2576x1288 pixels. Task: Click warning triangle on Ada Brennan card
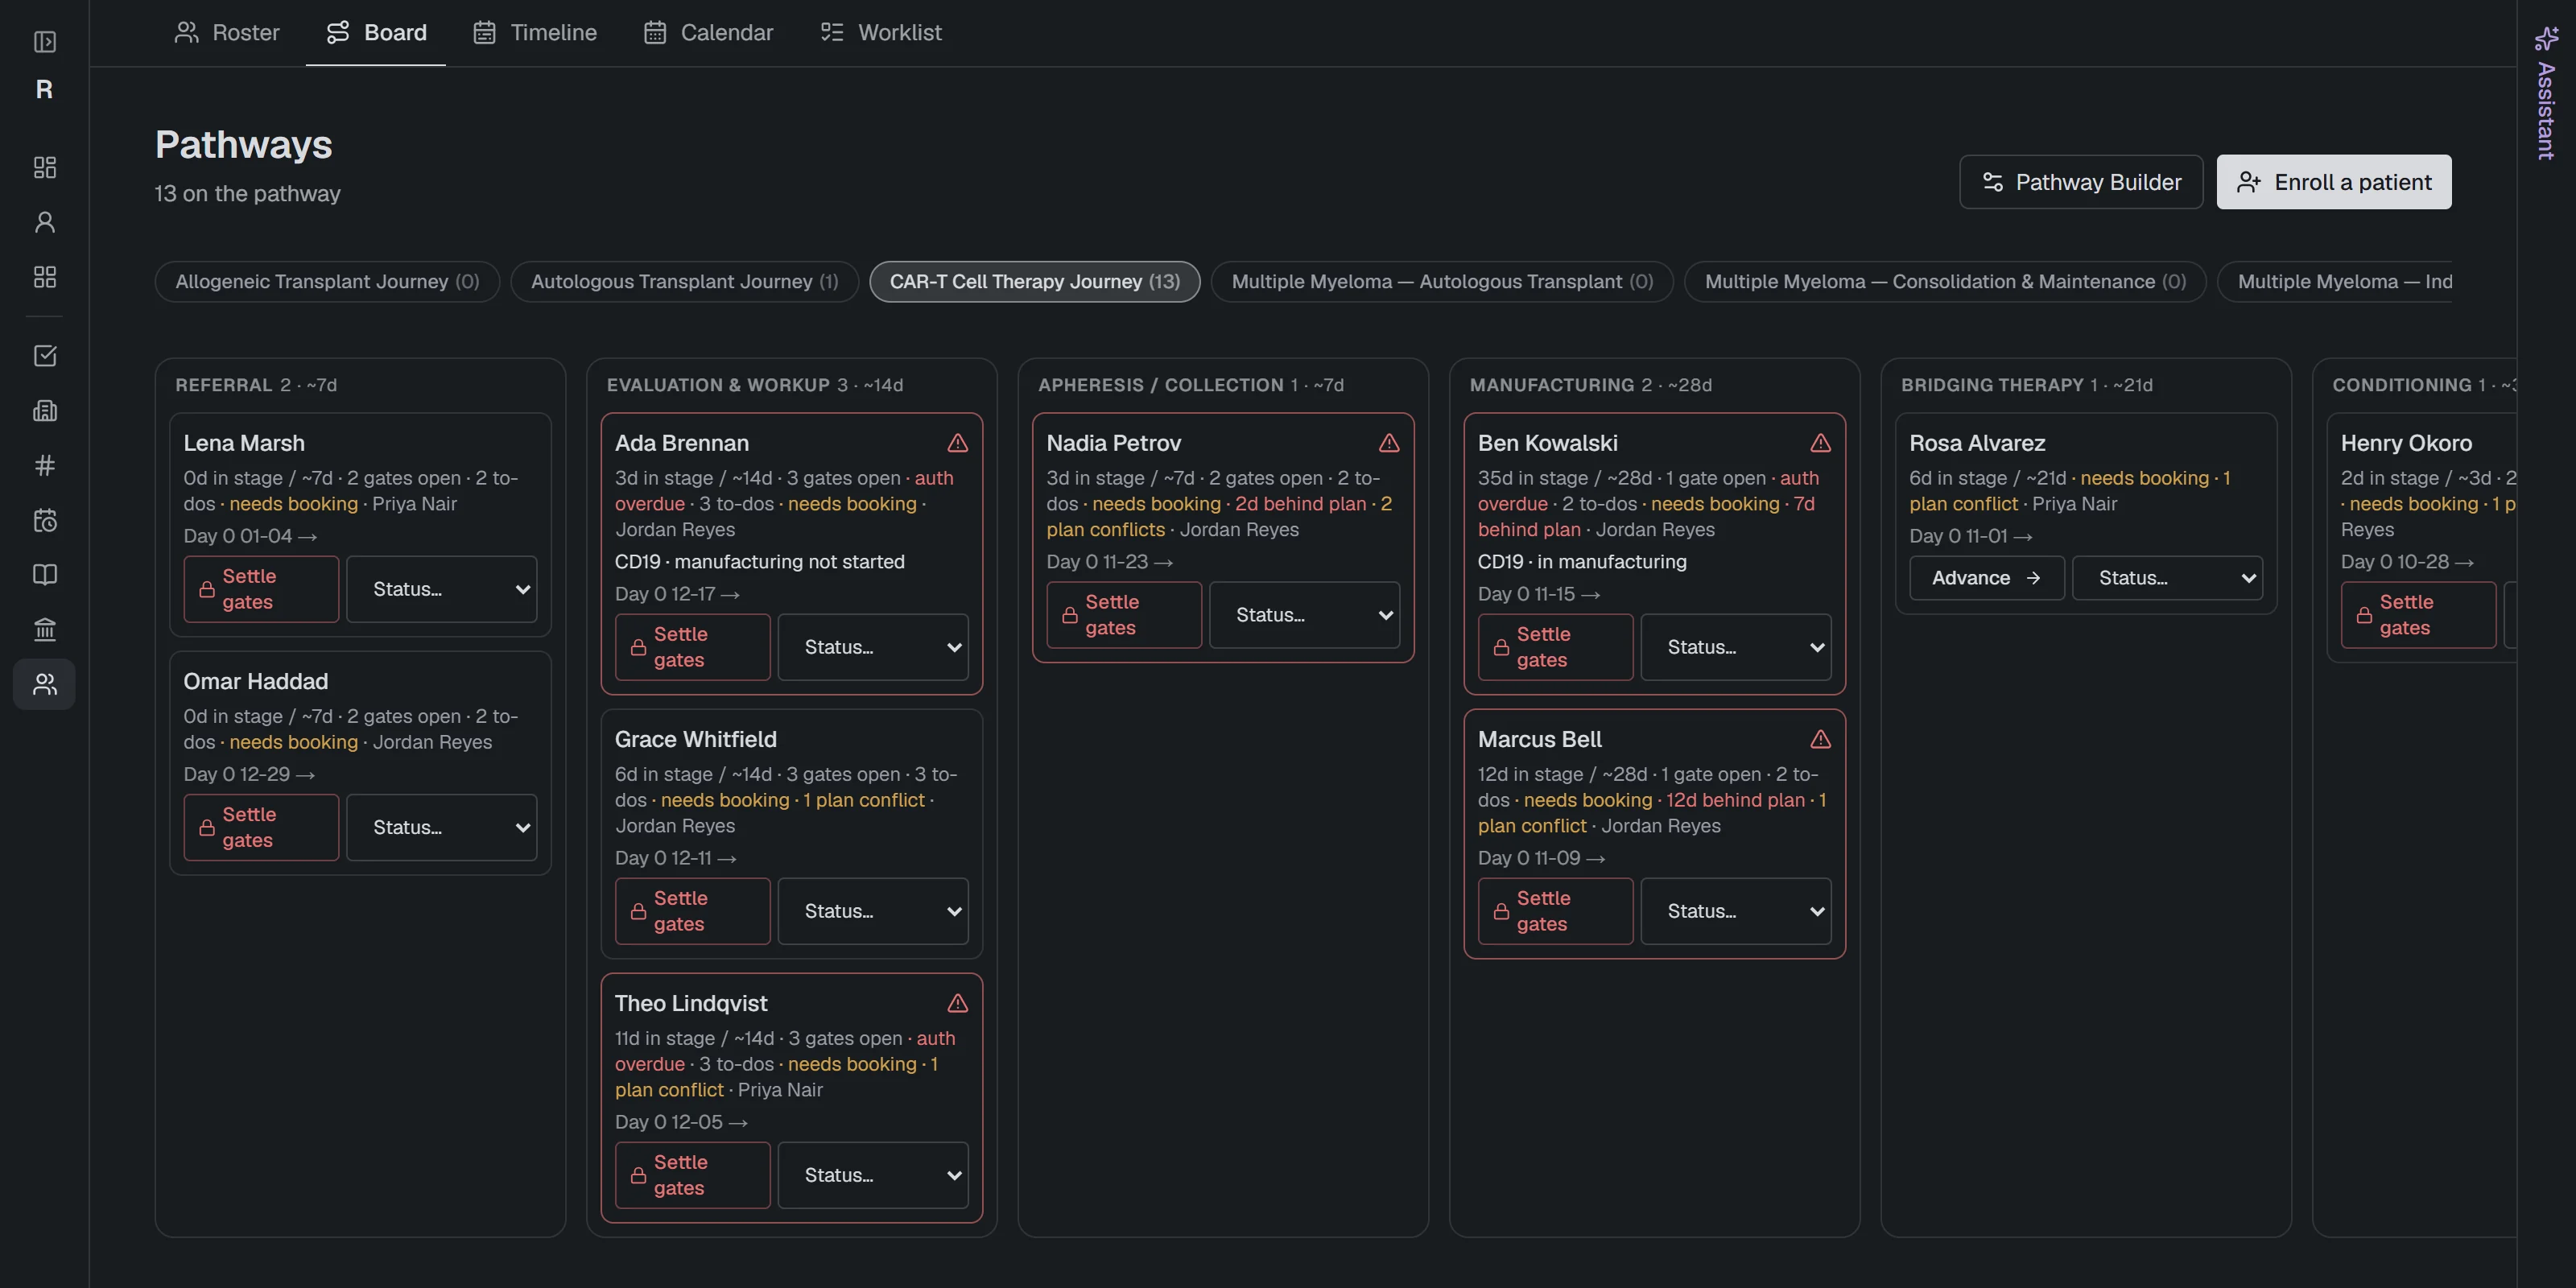coord(957,443)
